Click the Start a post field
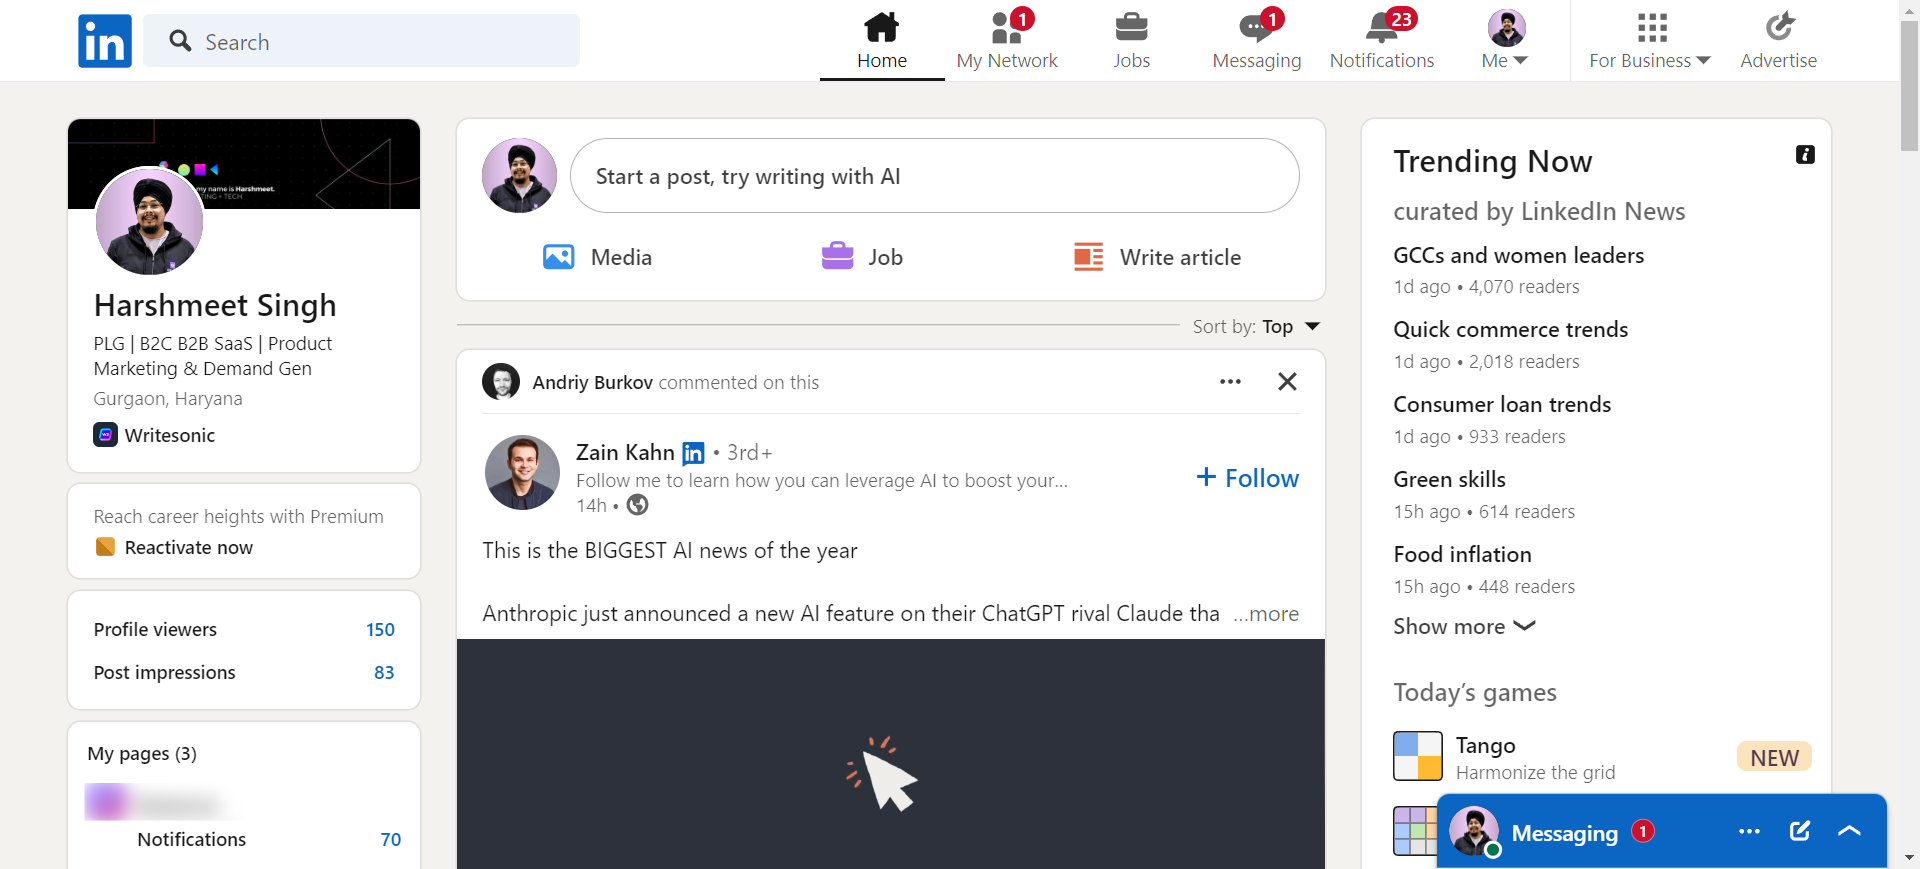 click(935, 176)
